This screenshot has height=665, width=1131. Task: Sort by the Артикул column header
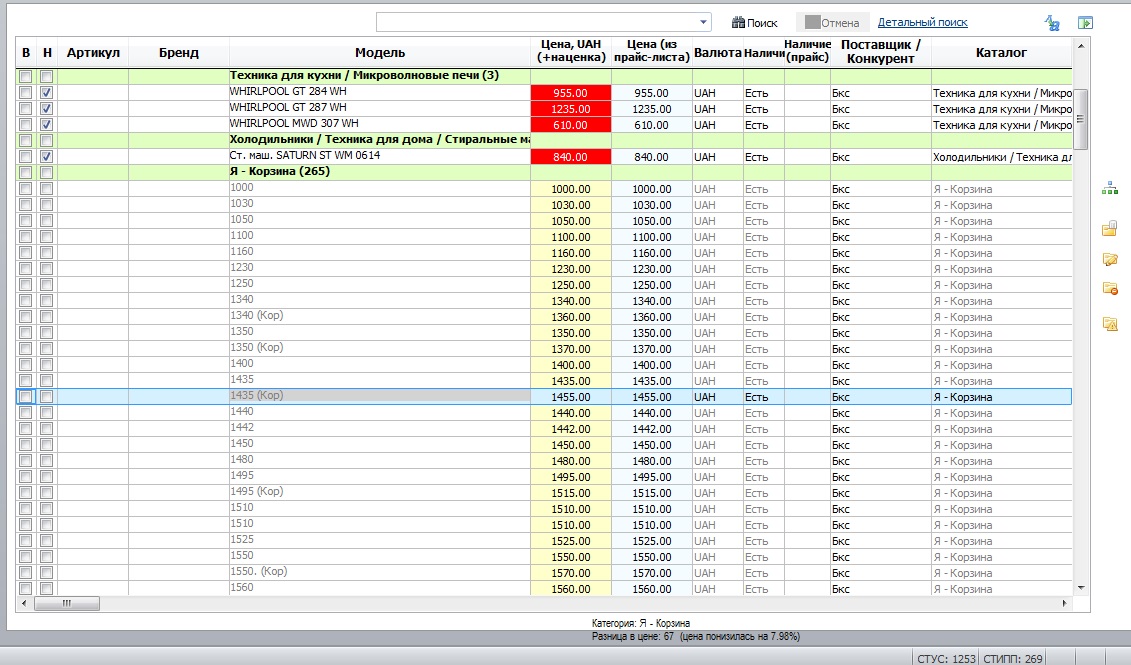(x=93, y=53)
